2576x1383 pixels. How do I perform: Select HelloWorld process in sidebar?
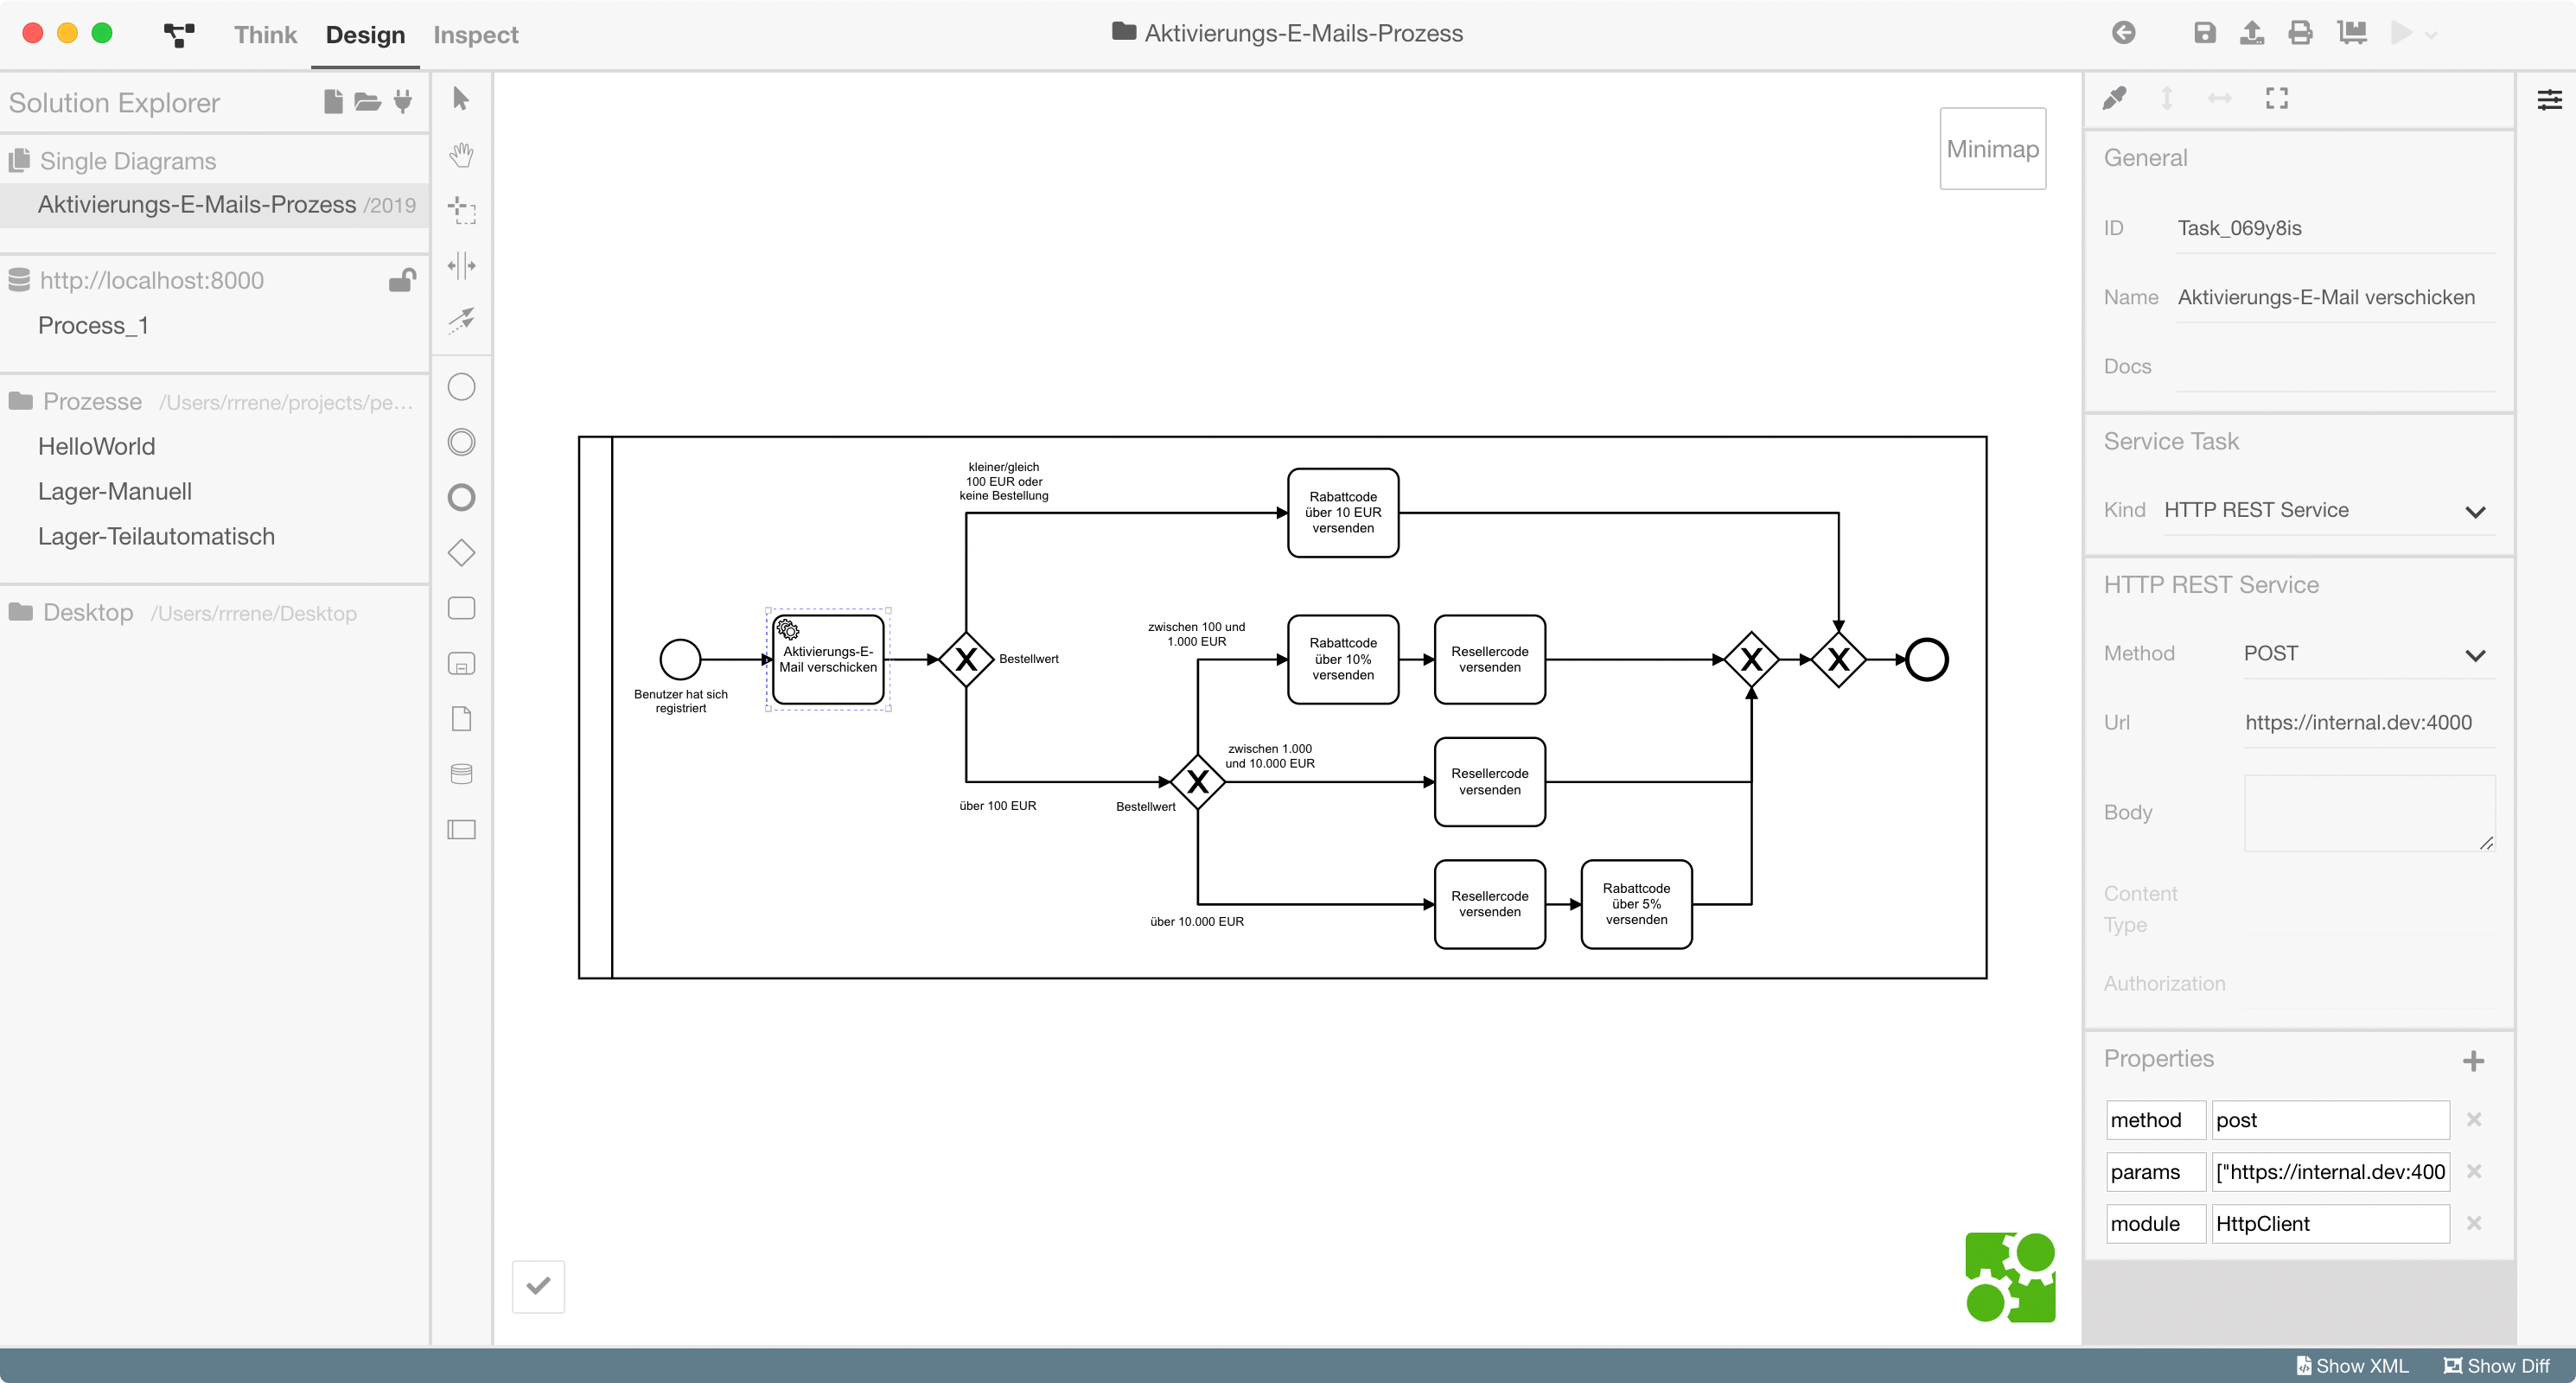tap(95, 446)
